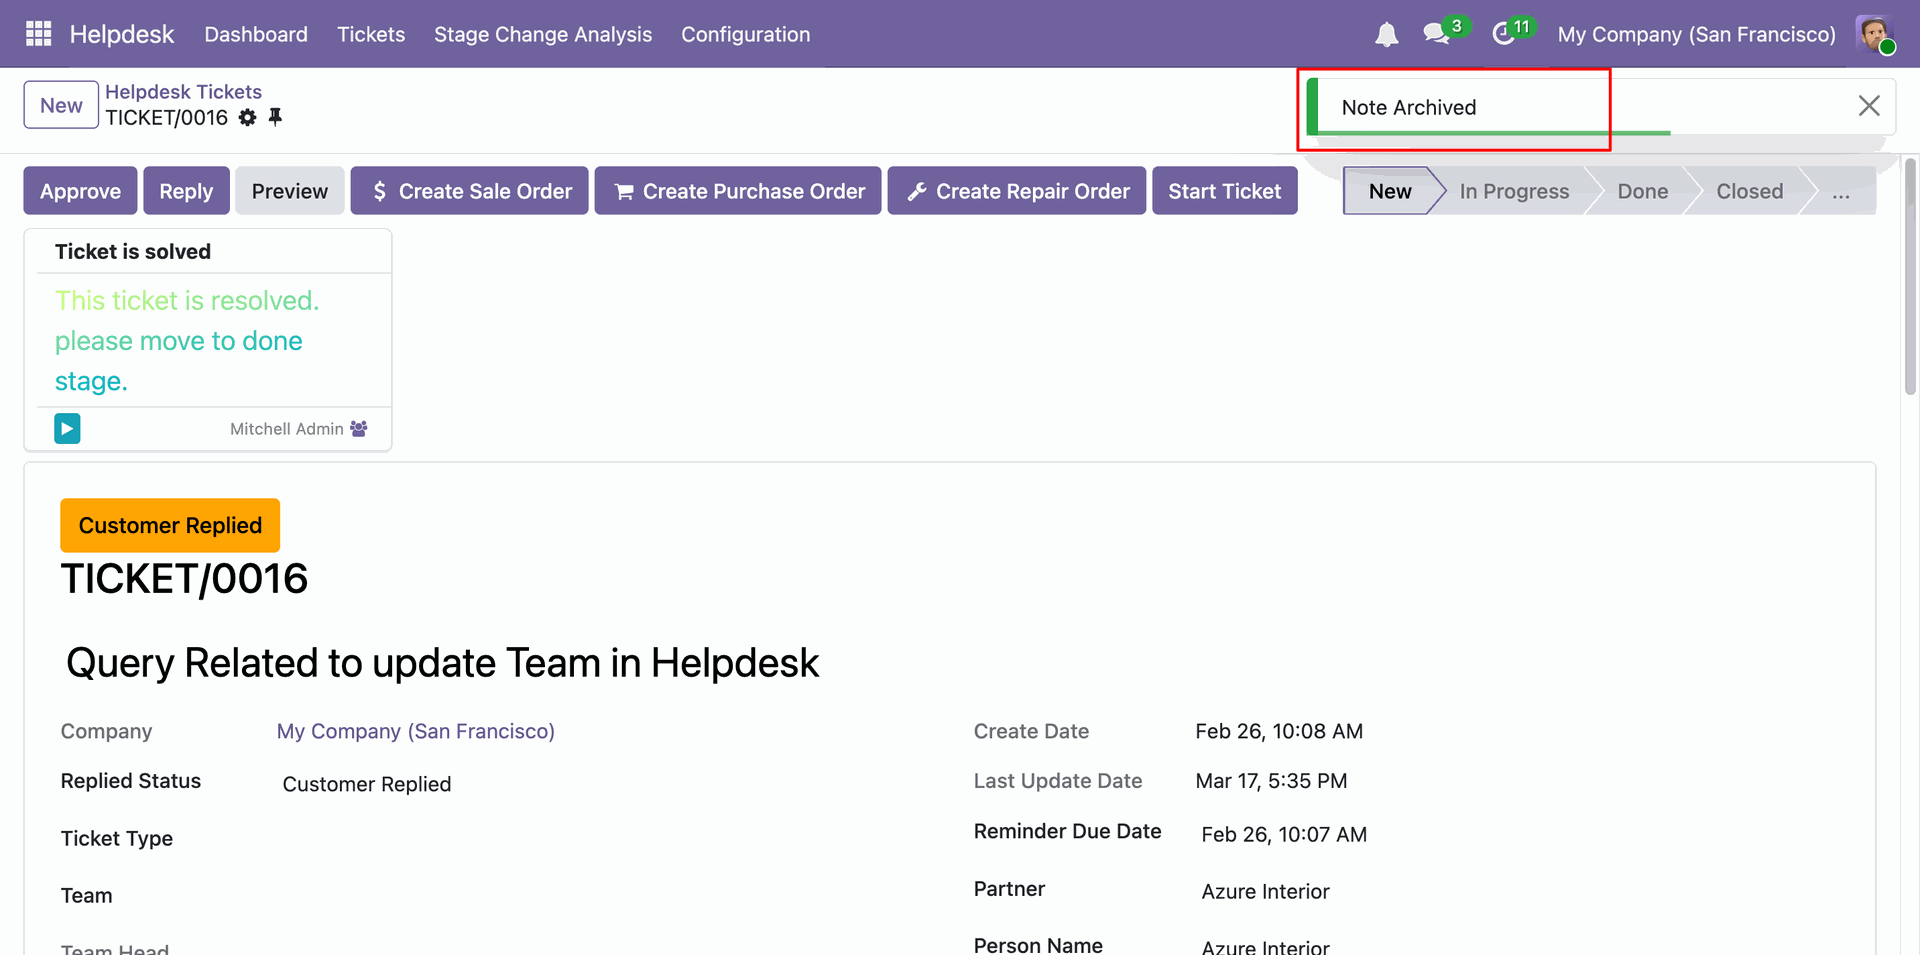The image size is (1920, 955).
Task: Click the group icon next to Mitchell Admin
Action: coord(359,429)
